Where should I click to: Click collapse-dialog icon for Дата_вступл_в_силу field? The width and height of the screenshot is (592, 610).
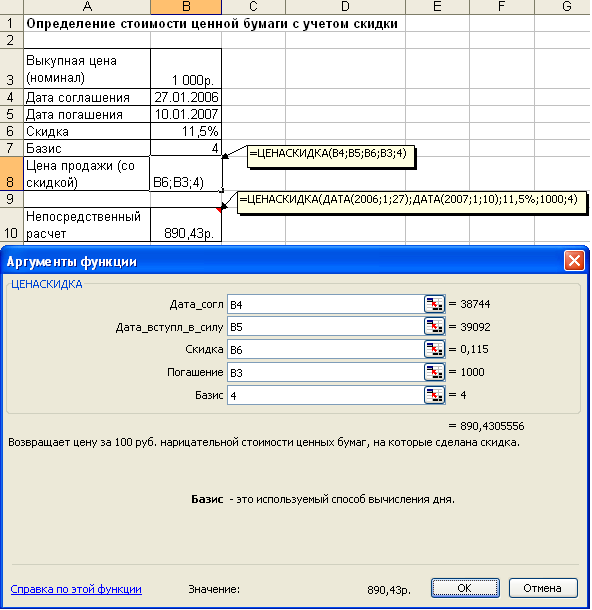pos(434,327)
